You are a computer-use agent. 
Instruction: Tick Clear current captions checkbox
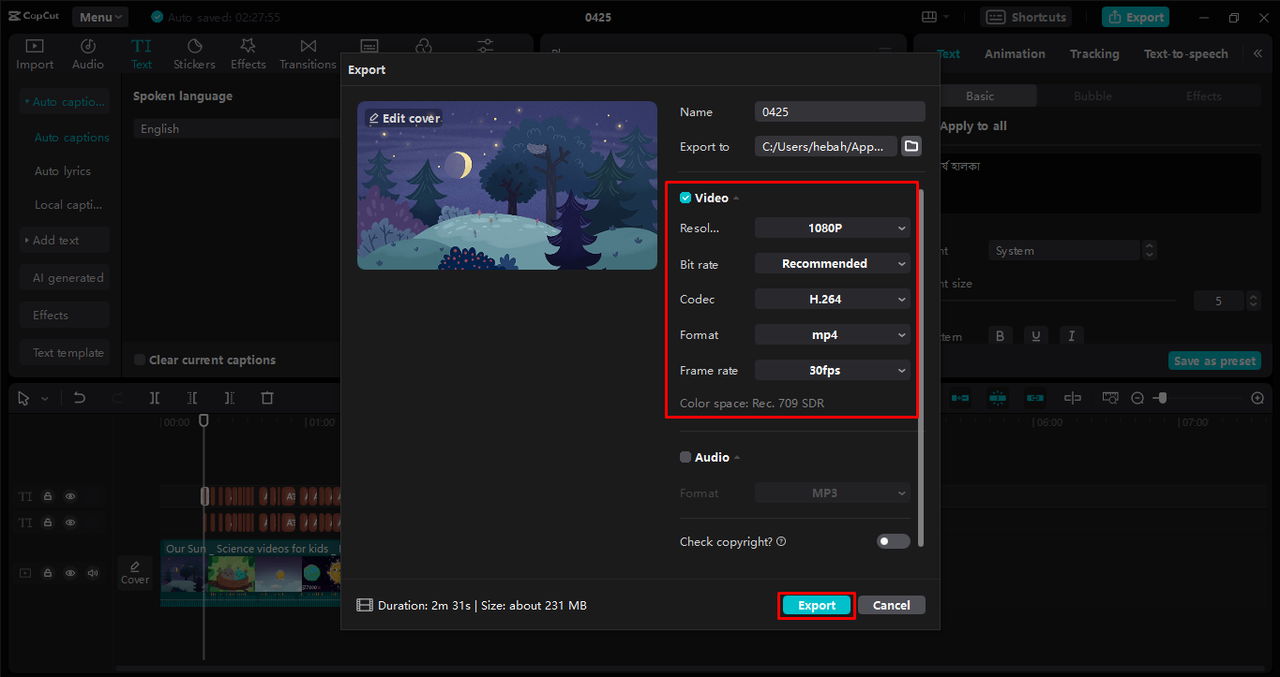[x=140, y=360]
